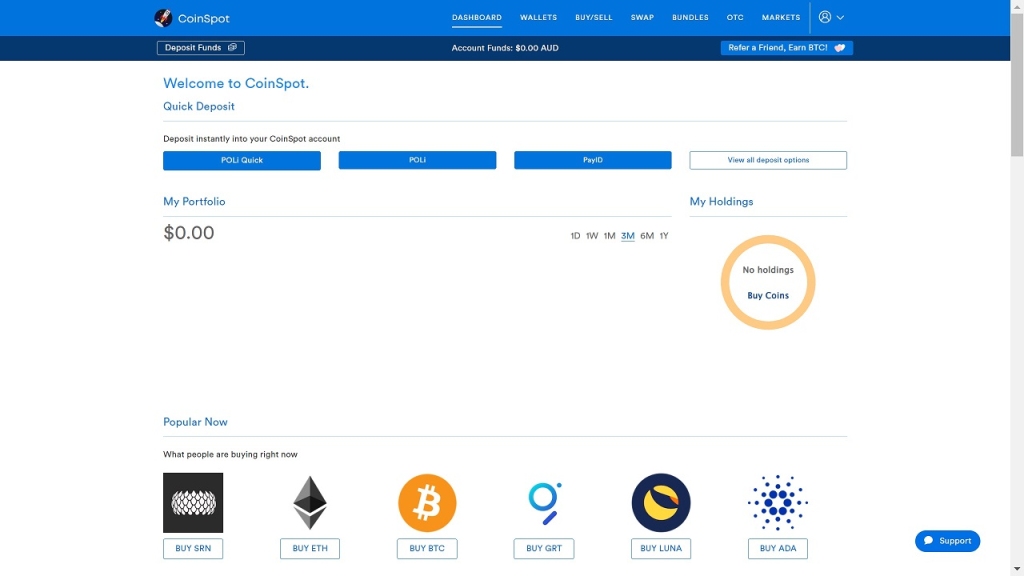Click Refer a Friend, Earn BTC button
The height and width of the screenshot is (576, 1024).
click(x=786, y=48)
